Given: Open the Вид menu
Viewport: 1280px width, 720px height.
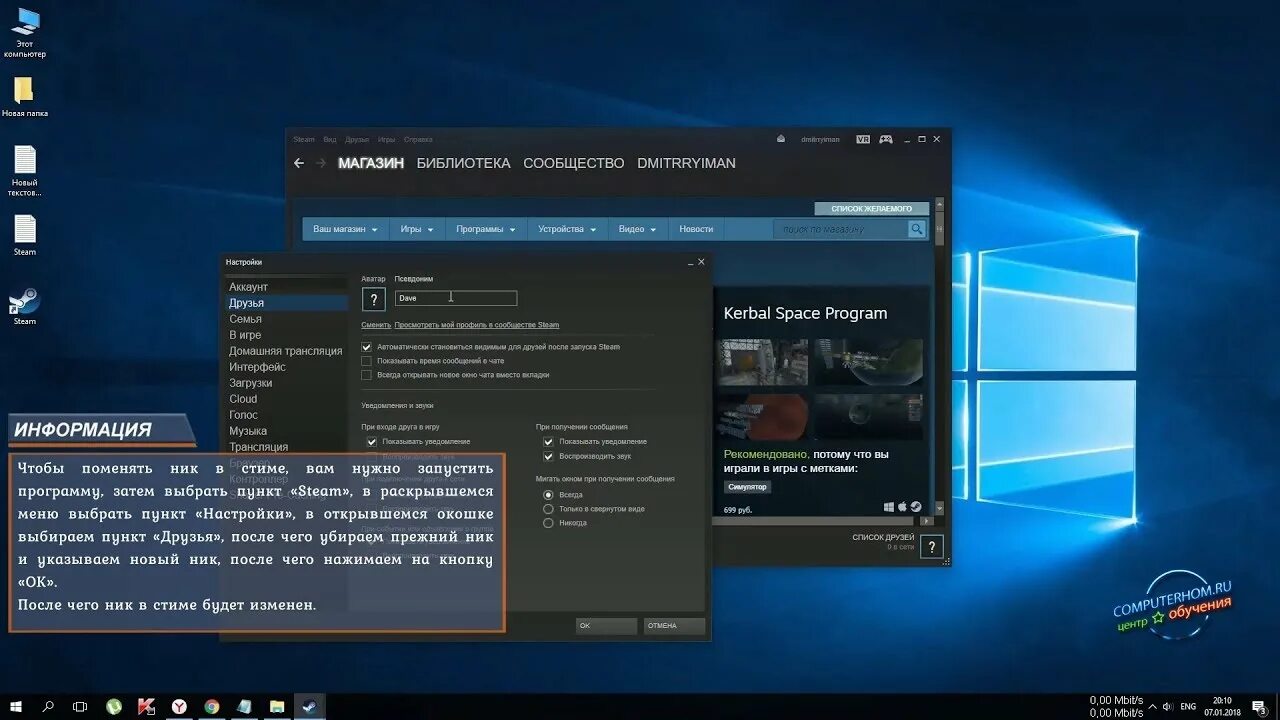Looking at the screenshot, I should 329,139.
